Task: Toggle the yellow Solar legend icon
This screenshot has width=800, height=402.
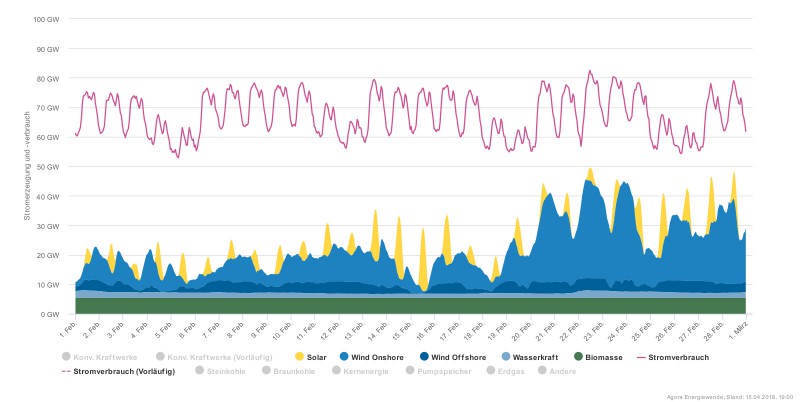Action: pyautogui.click(x=300, y=356)
